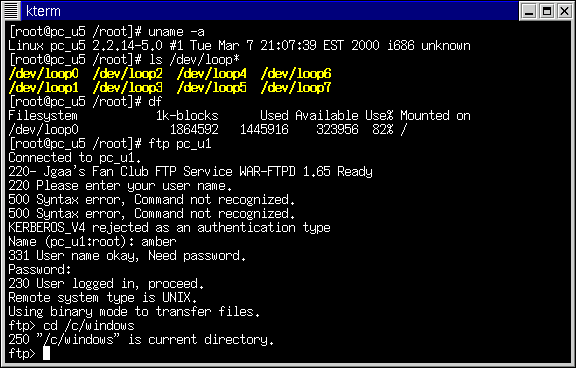This screenshot has height=368, width=576.
Task: Click the kterm title bar text
Action: pyautogui.click(x=43, y=11)
